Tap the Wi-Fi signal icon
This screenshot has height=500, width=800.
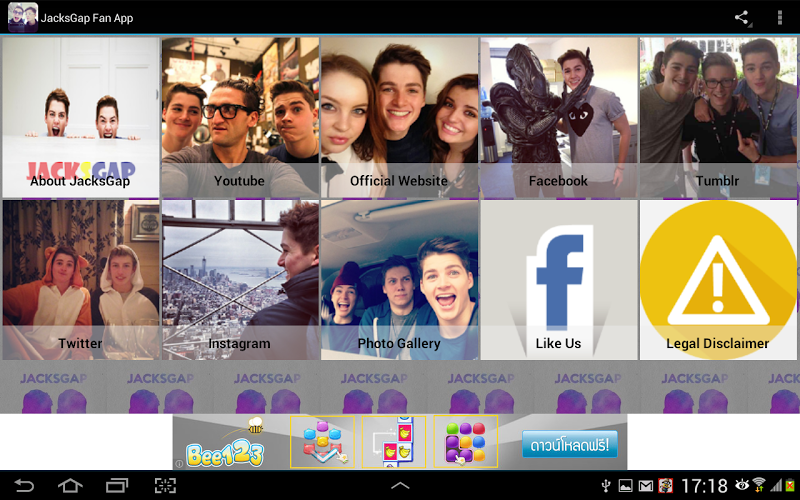pyautogui.click(x=759, y=485)
